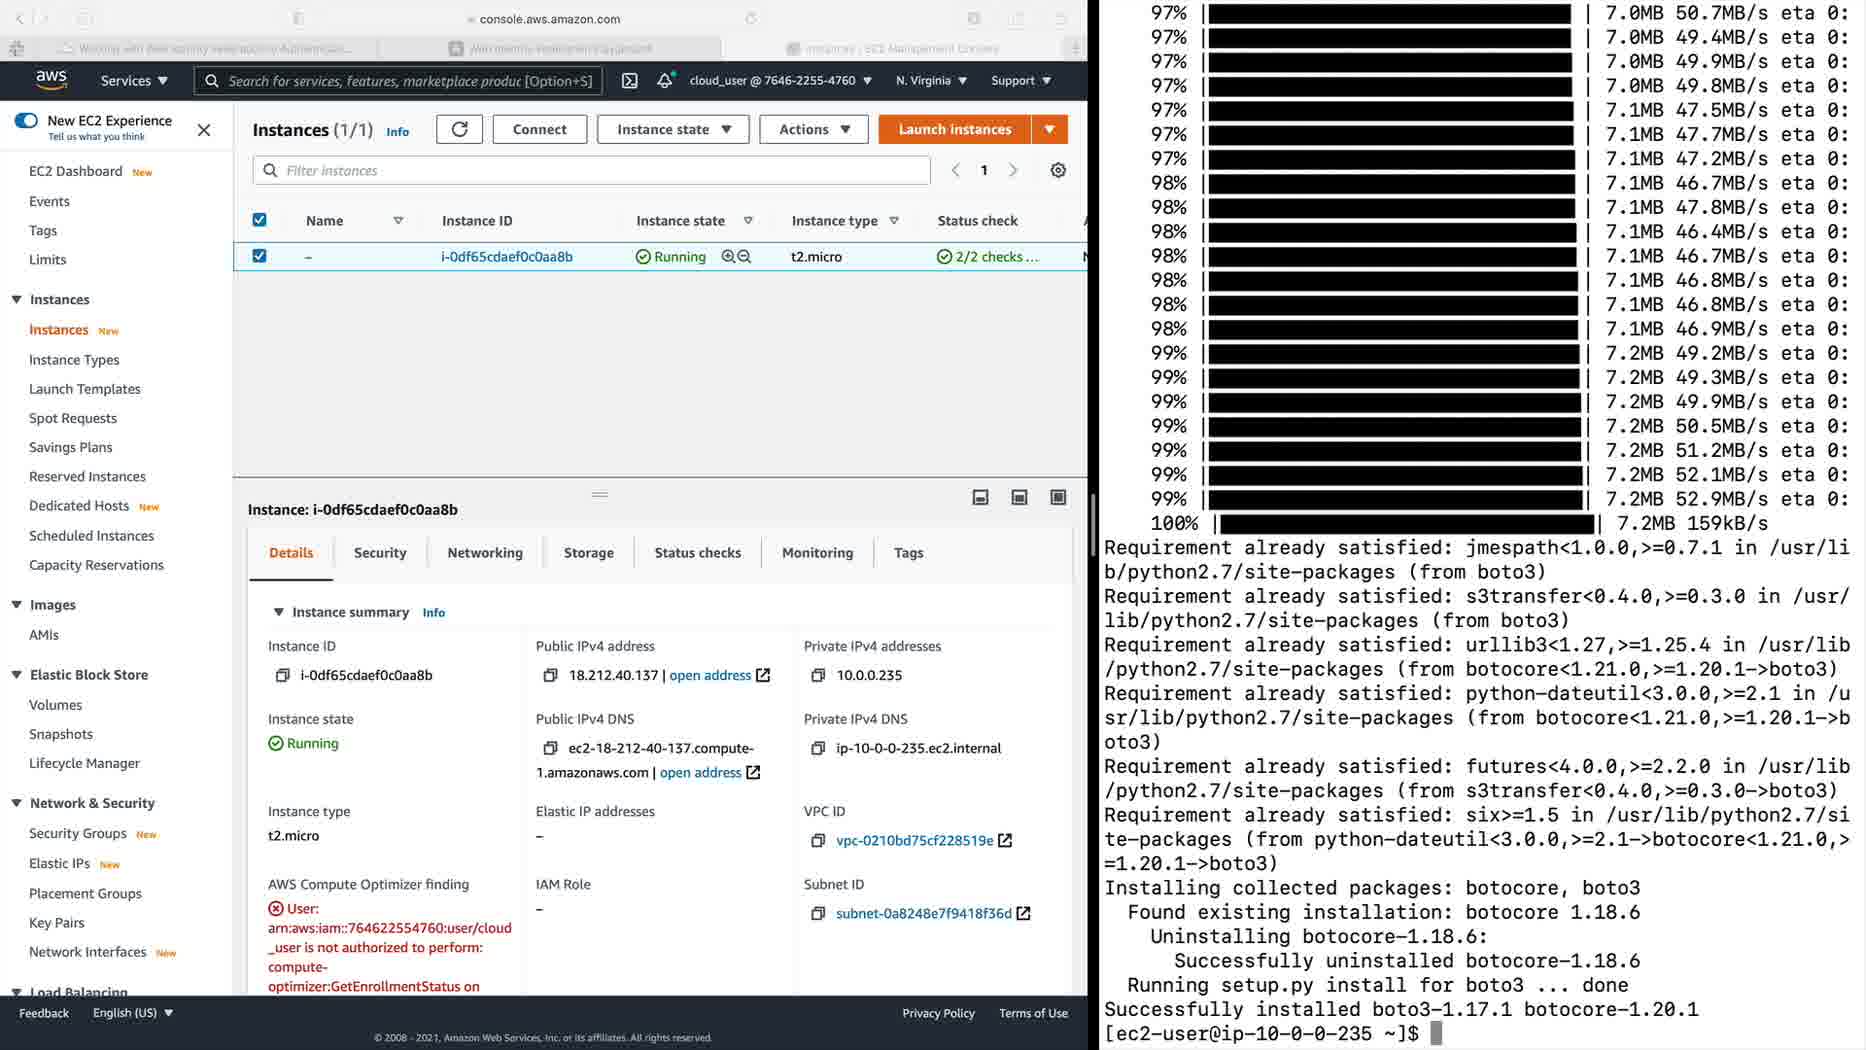This screenshot has height=1050, width=1866.
Task: Click Launch instances button
Action: pyautogui.click(x=955, y=129)
